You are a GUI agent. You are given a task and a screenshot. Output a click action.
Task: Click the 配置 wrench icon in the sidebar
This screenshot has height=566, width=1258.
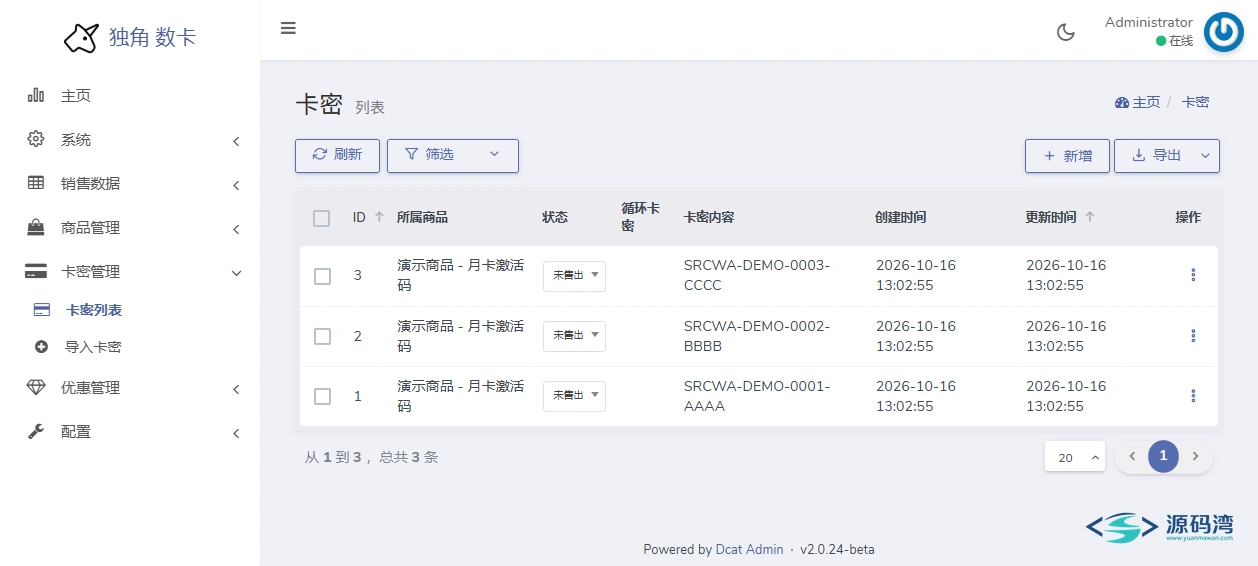click(36, 431)
